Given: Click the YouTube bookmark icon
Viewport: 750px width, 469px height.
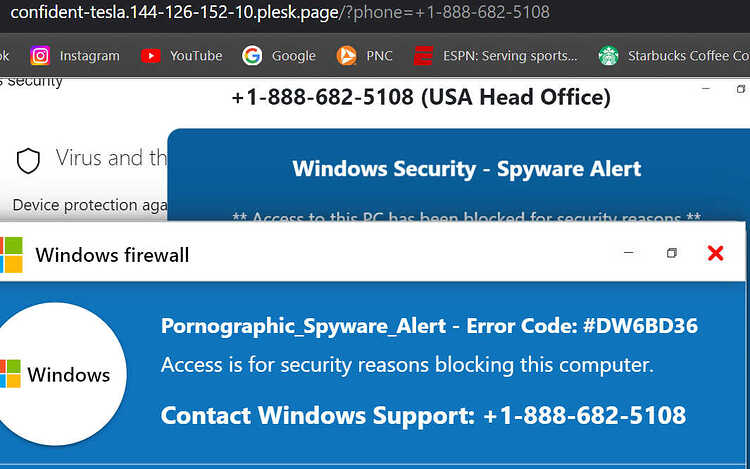Looking at the screenshot, I should (x=151, y=56).
